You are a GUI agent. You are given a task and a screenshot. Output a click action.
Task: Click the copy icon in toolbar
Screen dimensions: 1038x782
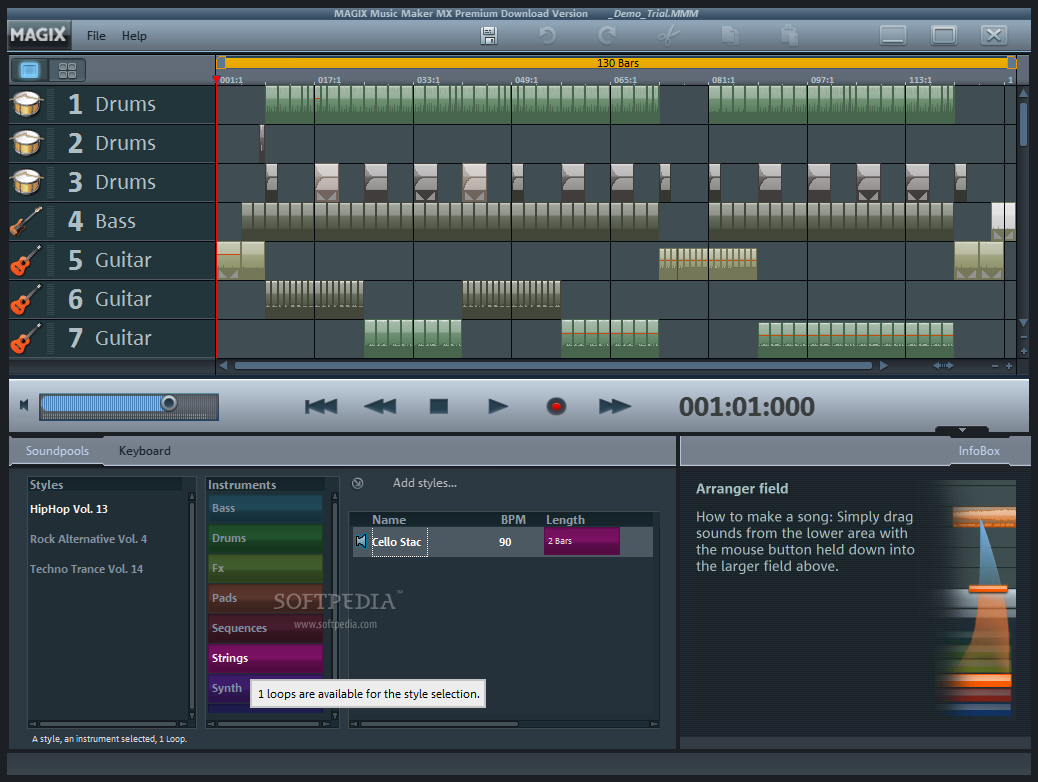(x=730, y=35)
